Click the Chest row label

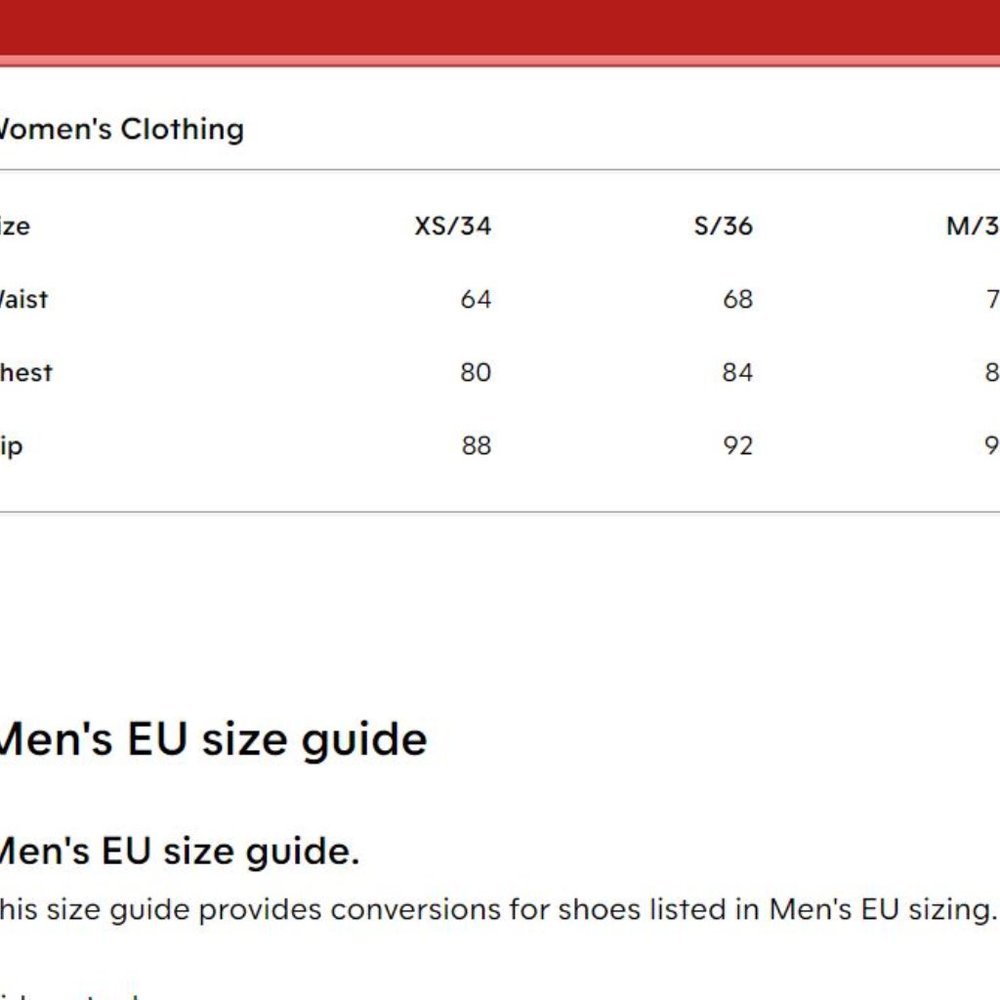tap(26, 373)
